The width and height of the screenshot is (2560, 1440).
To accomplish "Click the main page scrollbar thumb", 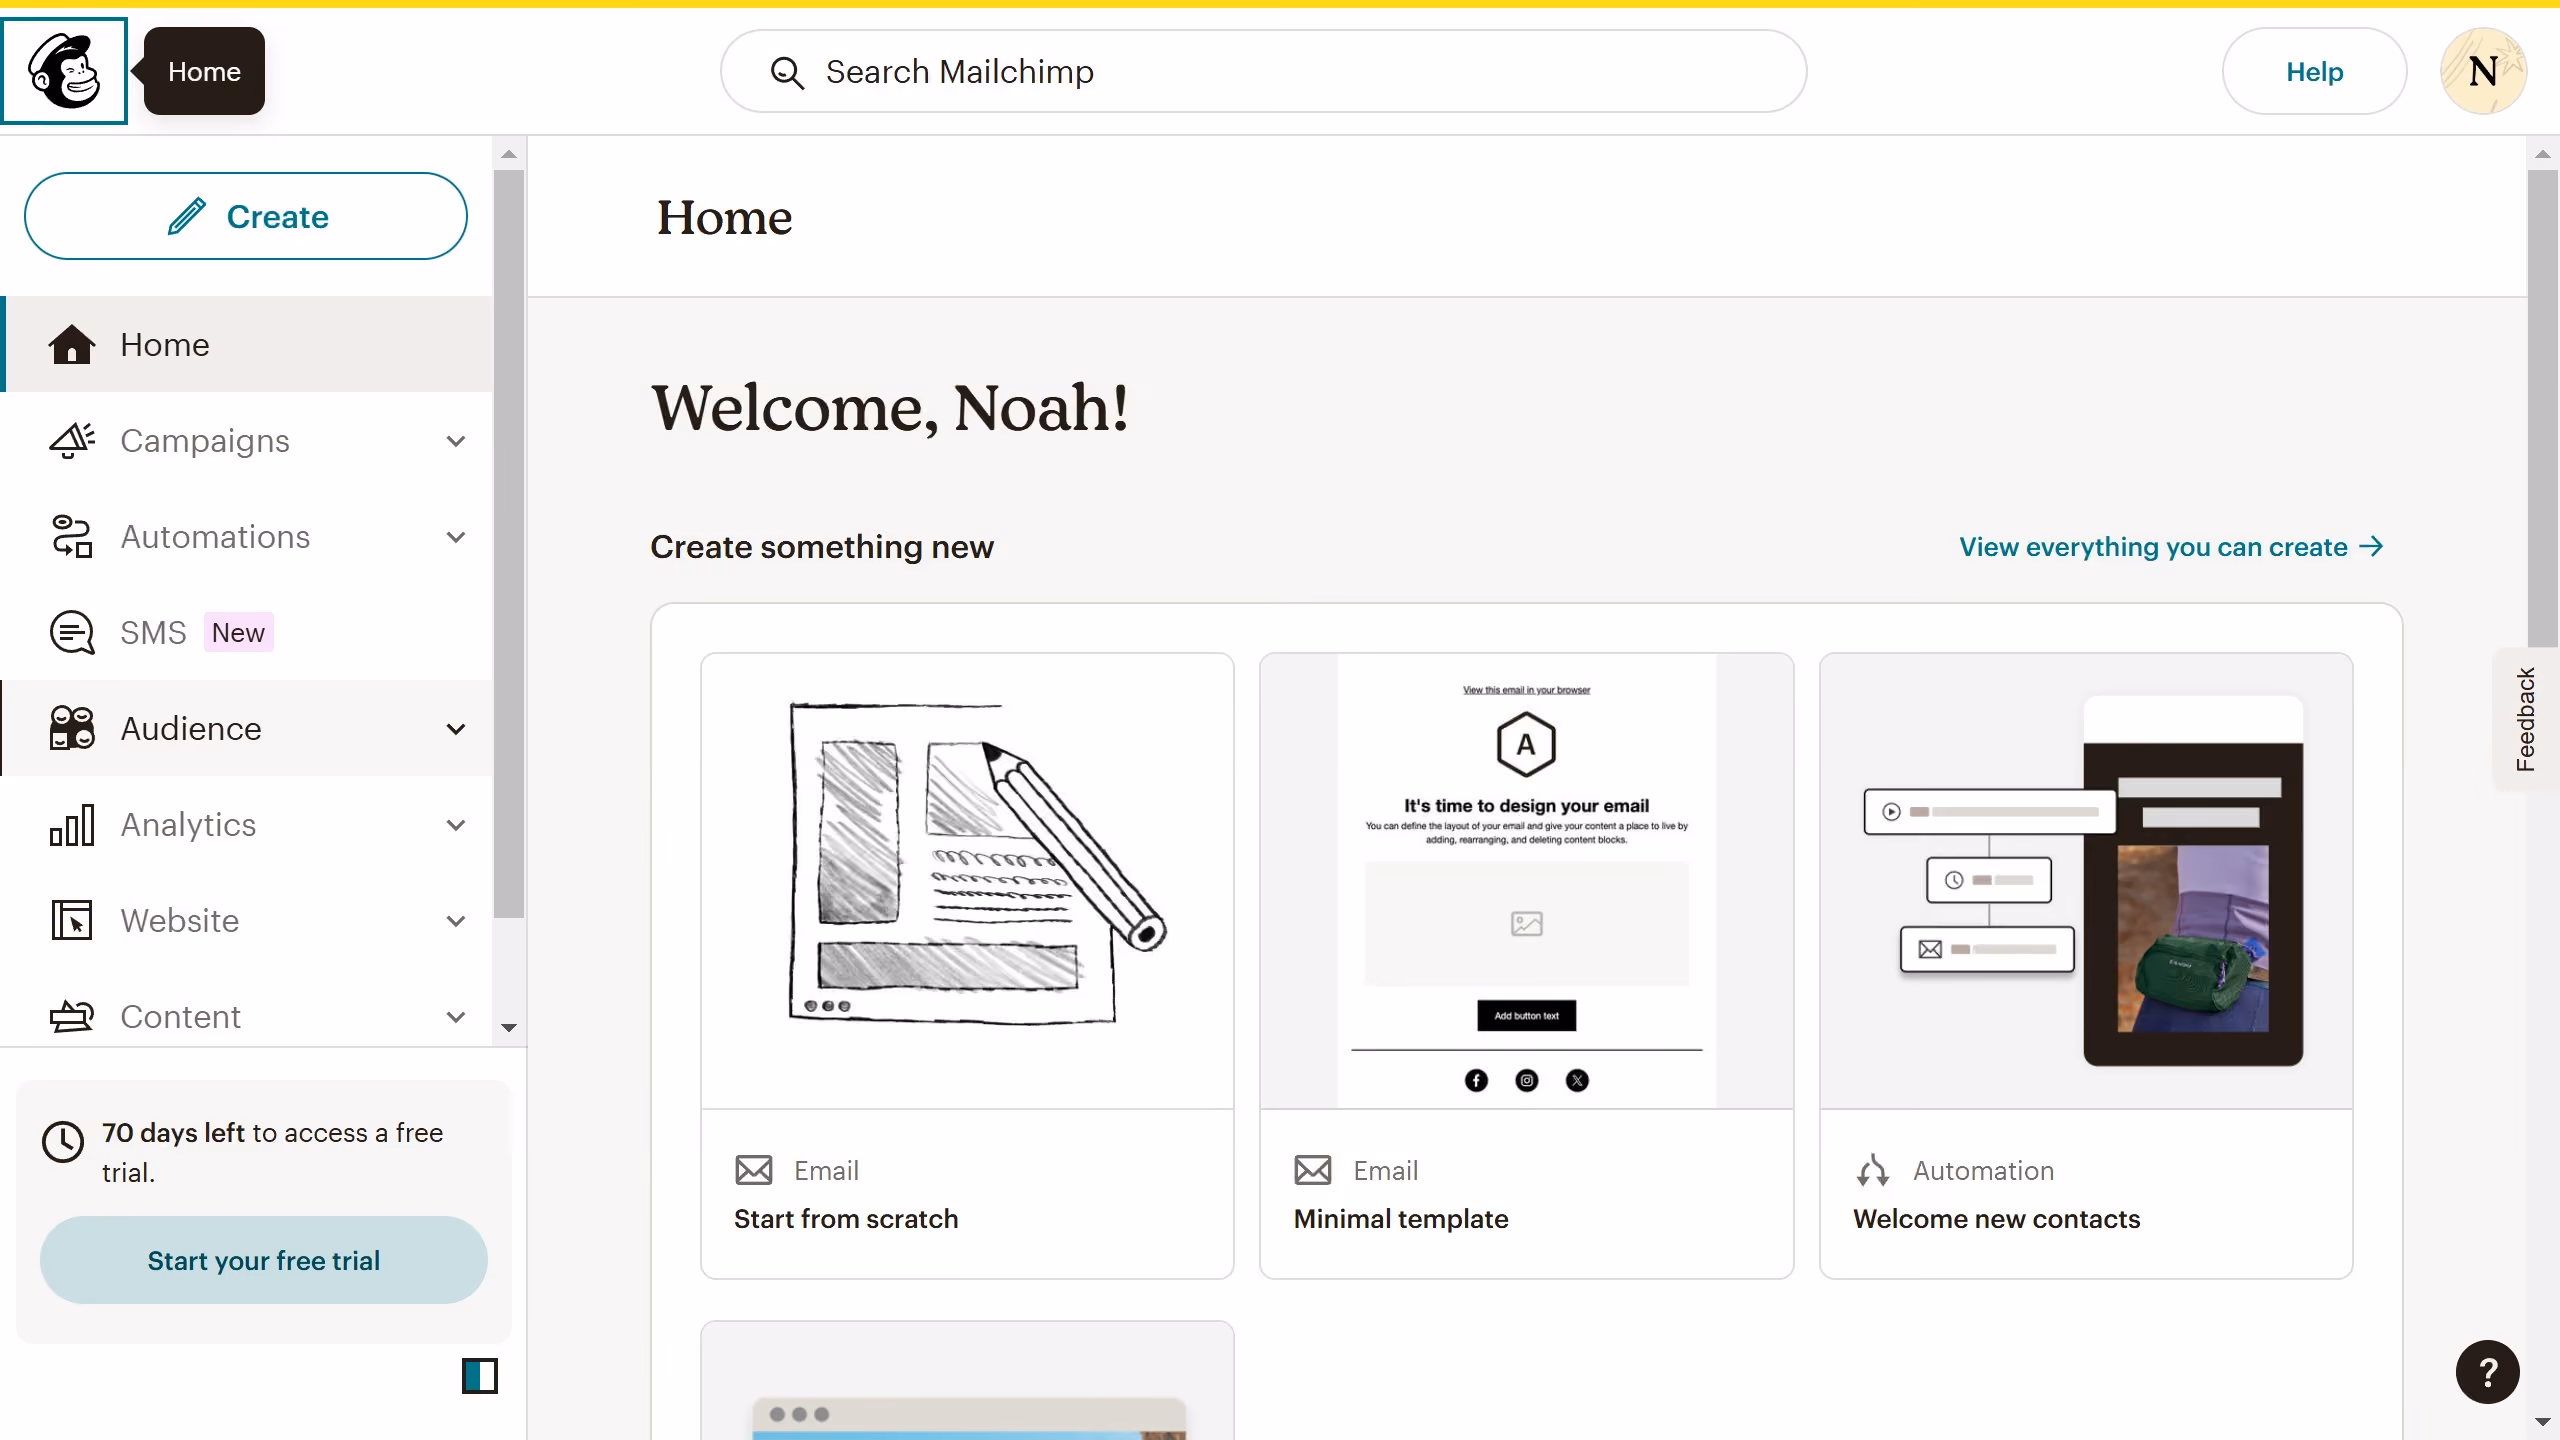I will point(2543,410).
